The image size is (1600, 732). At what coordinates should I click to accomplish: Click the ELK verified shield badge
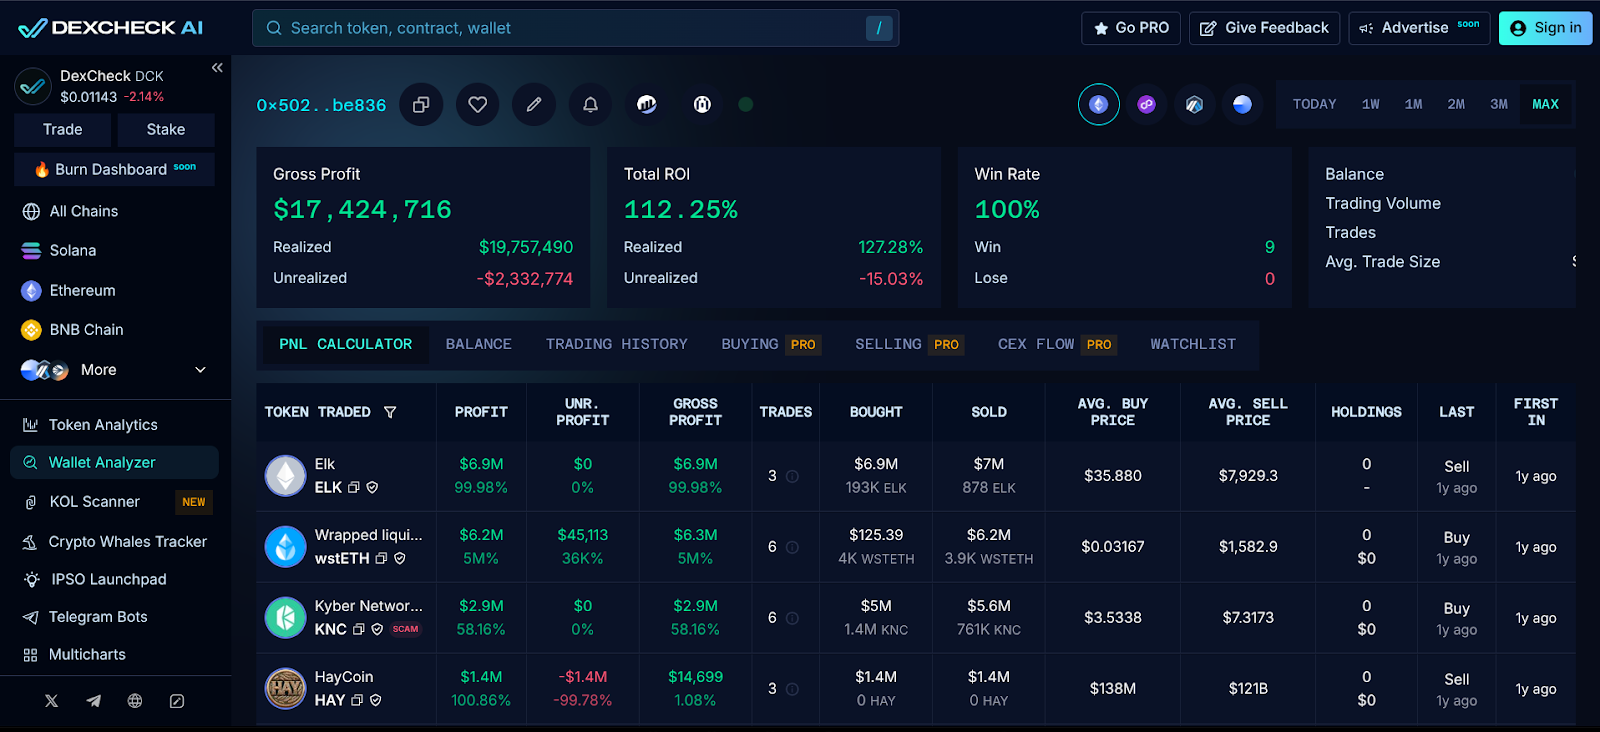373,487
